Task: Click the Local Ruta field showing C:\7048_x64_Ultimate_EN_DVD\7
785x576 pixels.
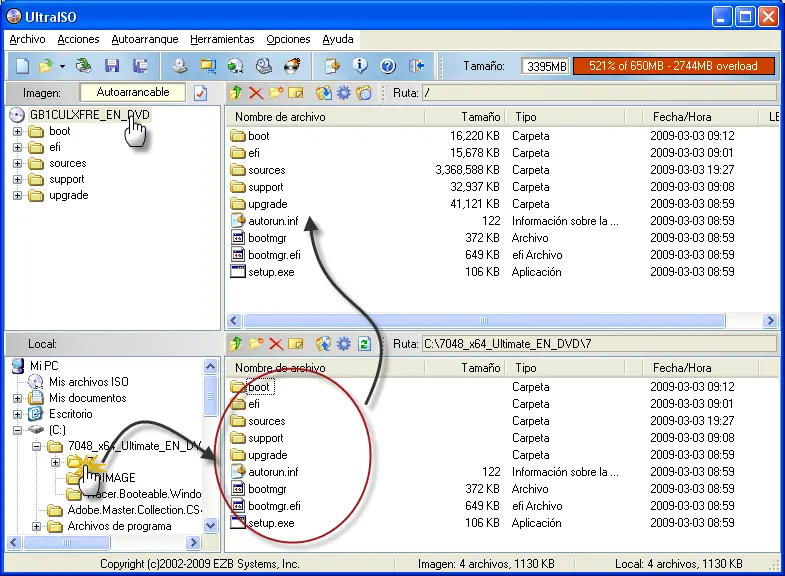Action: 599,344
